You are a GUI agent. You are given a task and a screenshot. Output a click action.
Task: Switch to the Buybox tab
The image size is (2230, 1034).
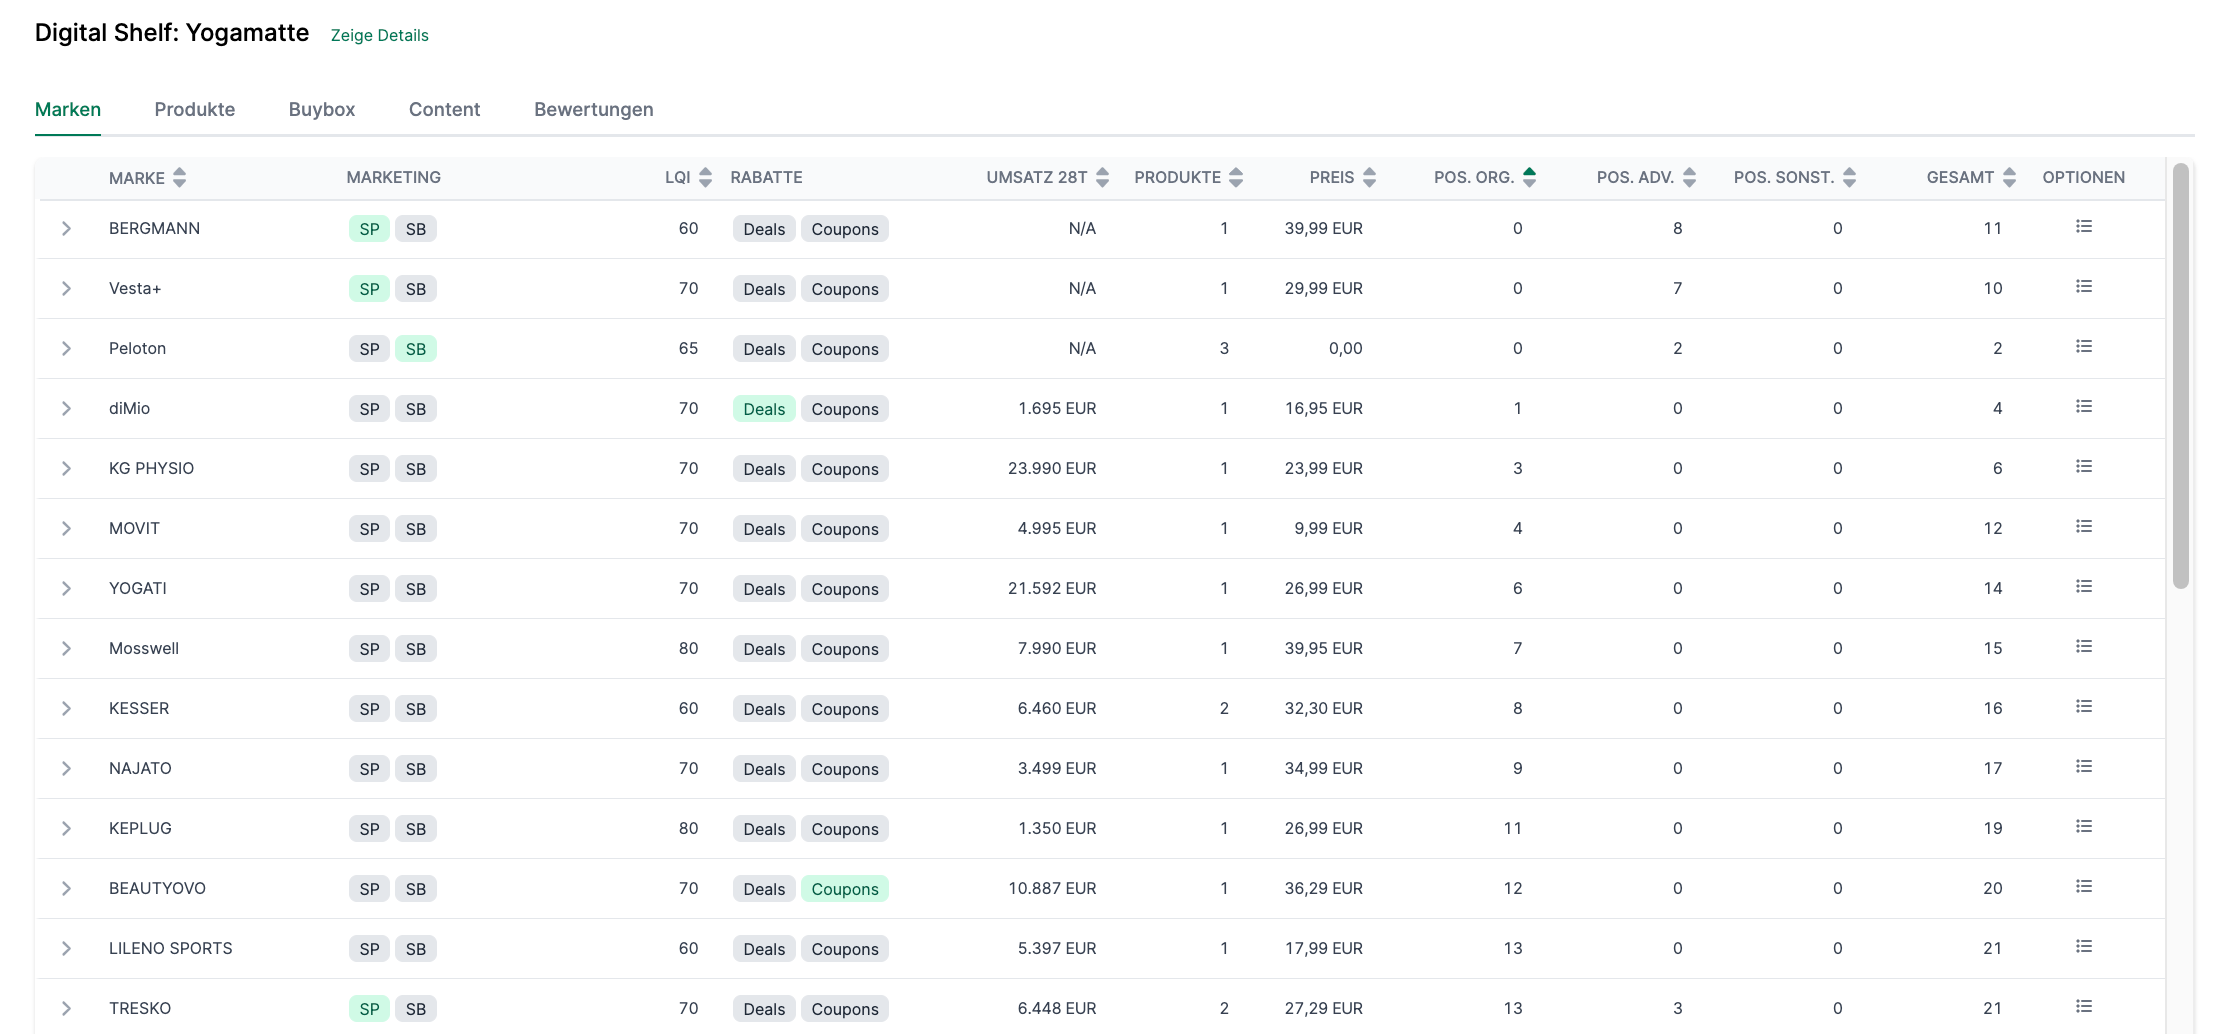click(322, 109)
